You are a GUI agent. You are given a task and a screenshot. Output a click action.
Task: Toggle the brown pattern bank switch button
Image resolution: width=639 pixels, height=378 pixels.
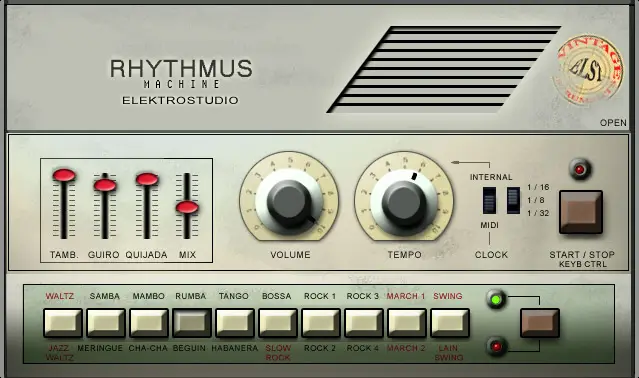[x=540, y=323]
